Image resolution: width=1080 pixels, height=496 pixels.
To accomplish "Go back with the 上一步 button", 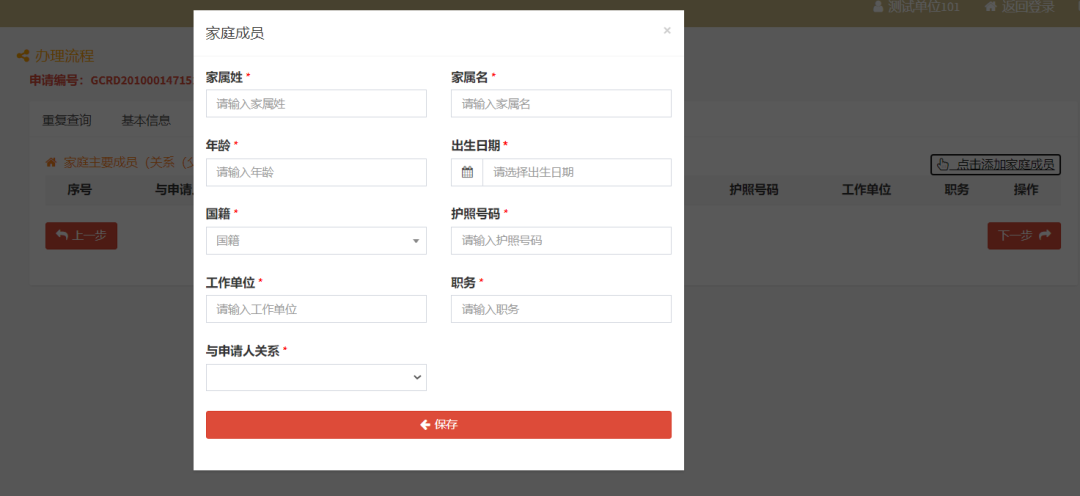I will [81, 236].
